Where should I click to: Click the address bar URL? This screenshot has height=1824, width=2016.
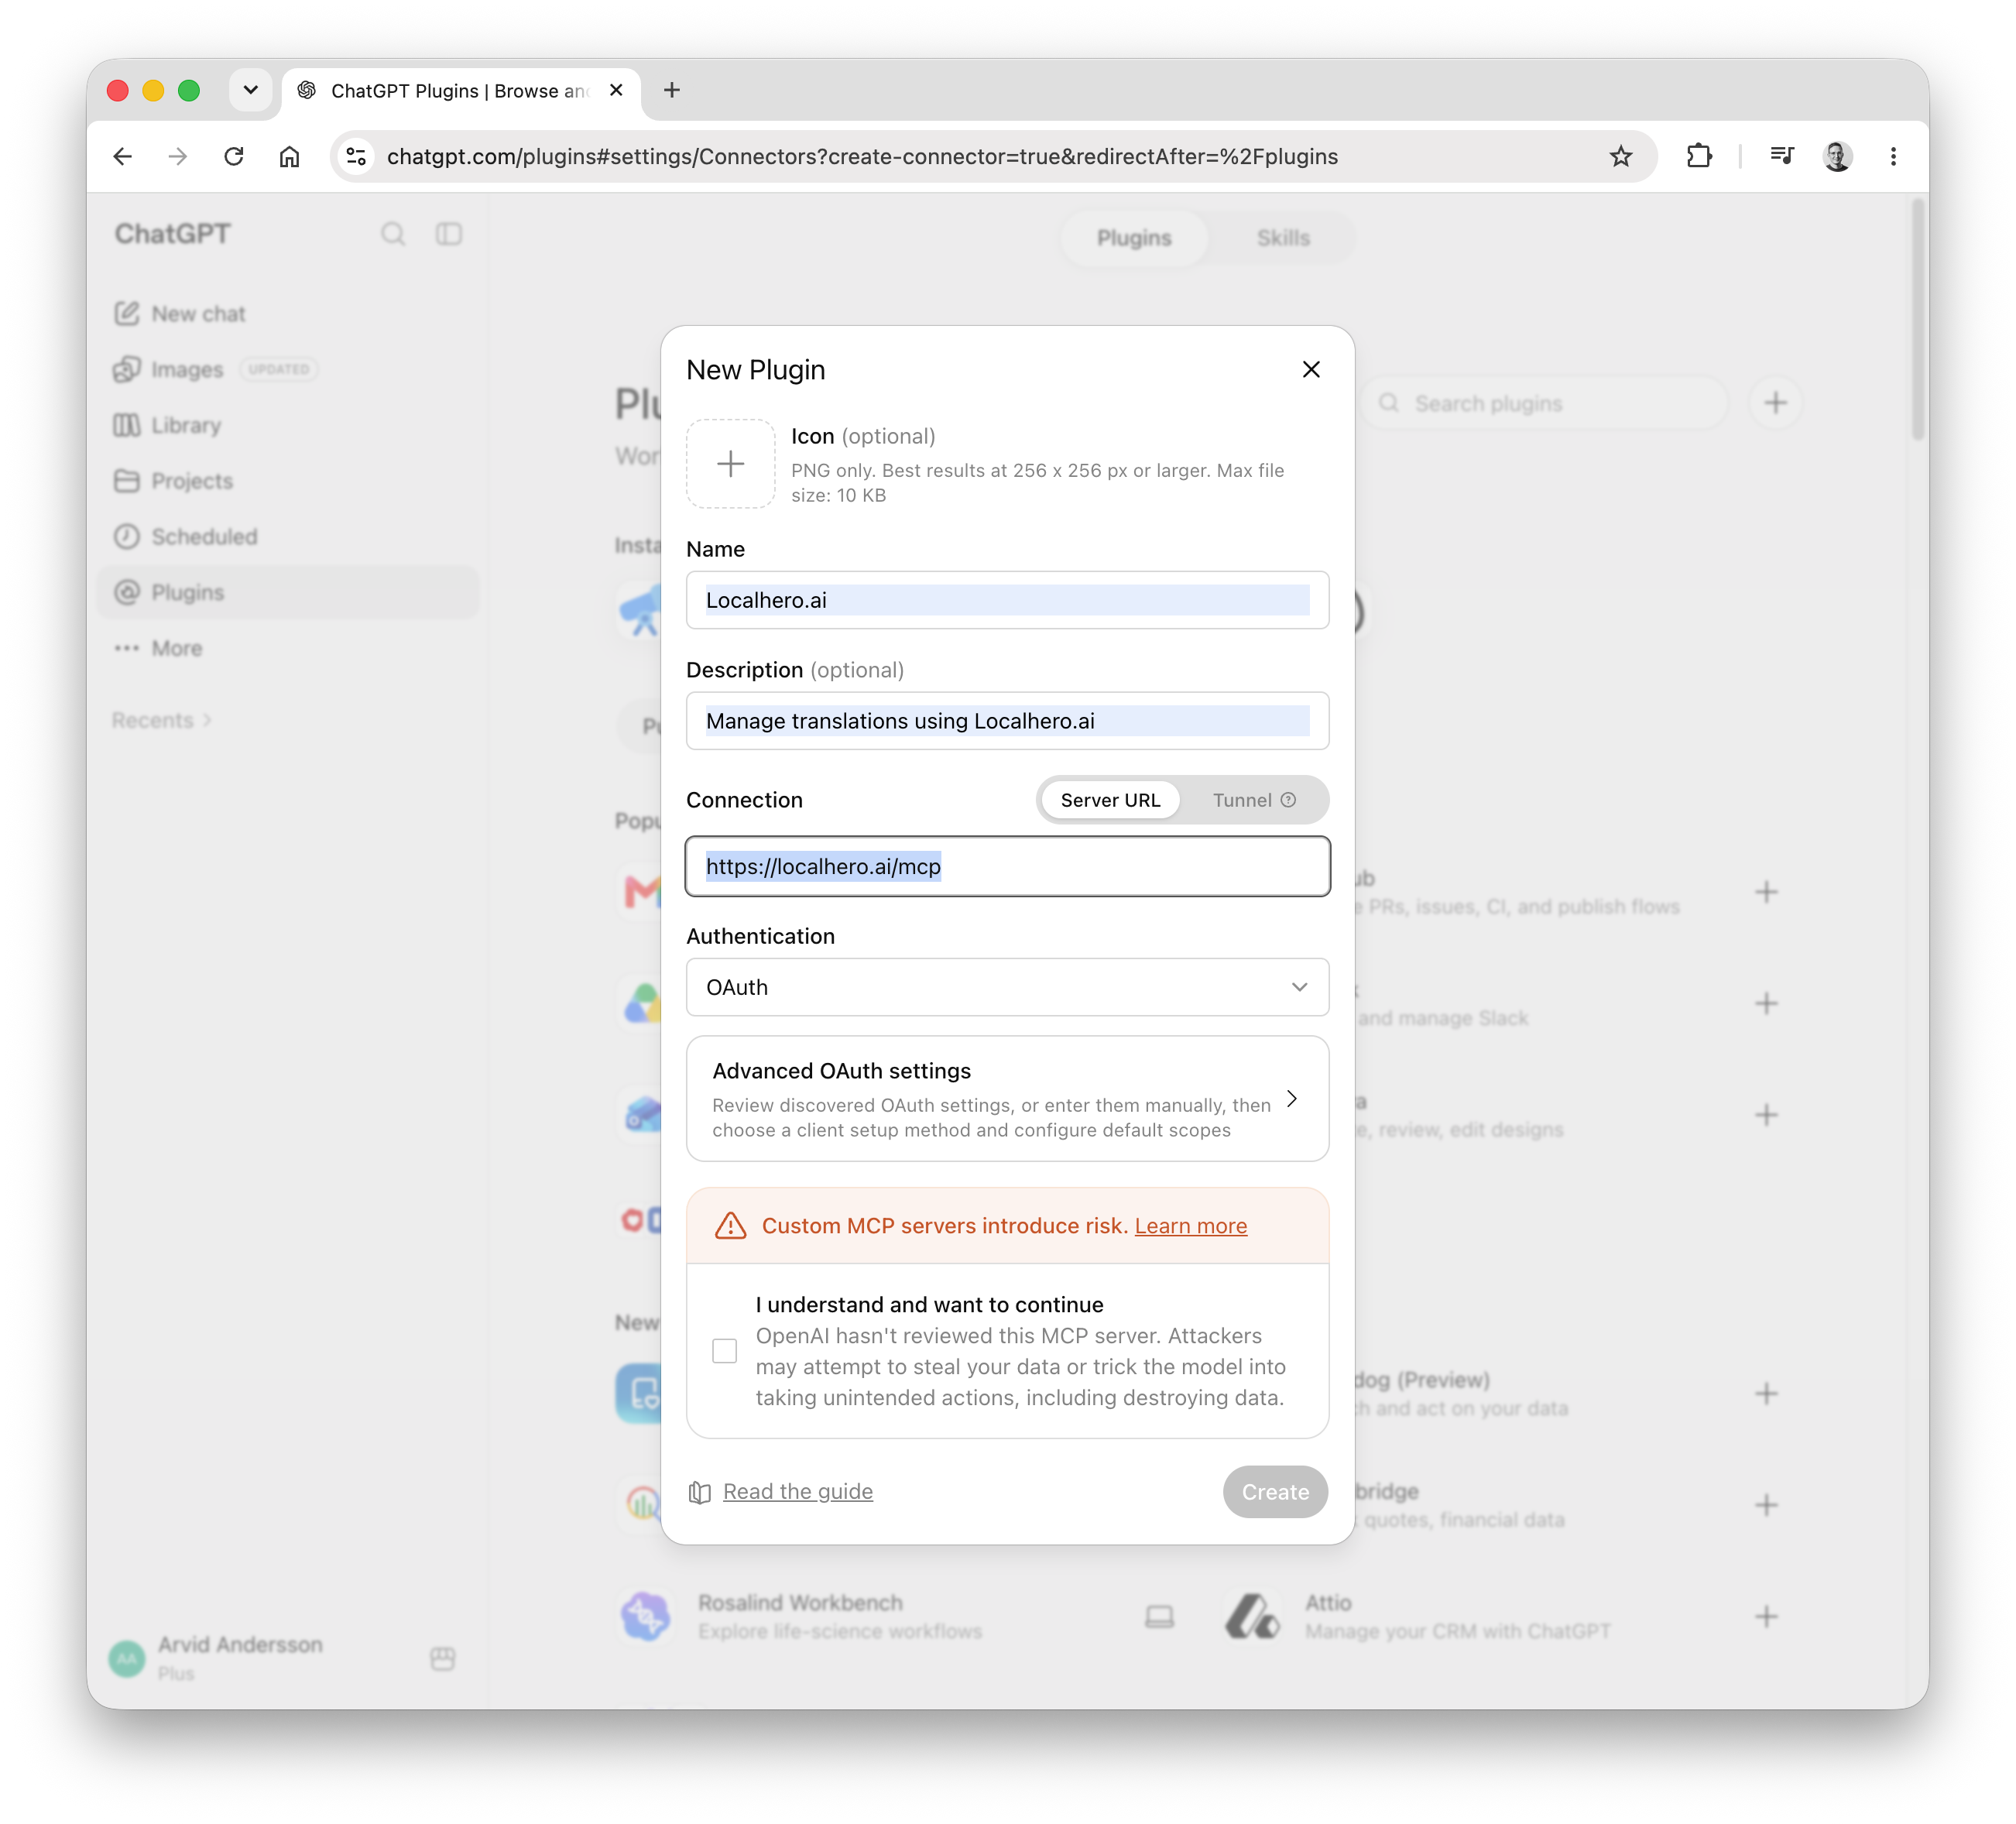point(862,156)
